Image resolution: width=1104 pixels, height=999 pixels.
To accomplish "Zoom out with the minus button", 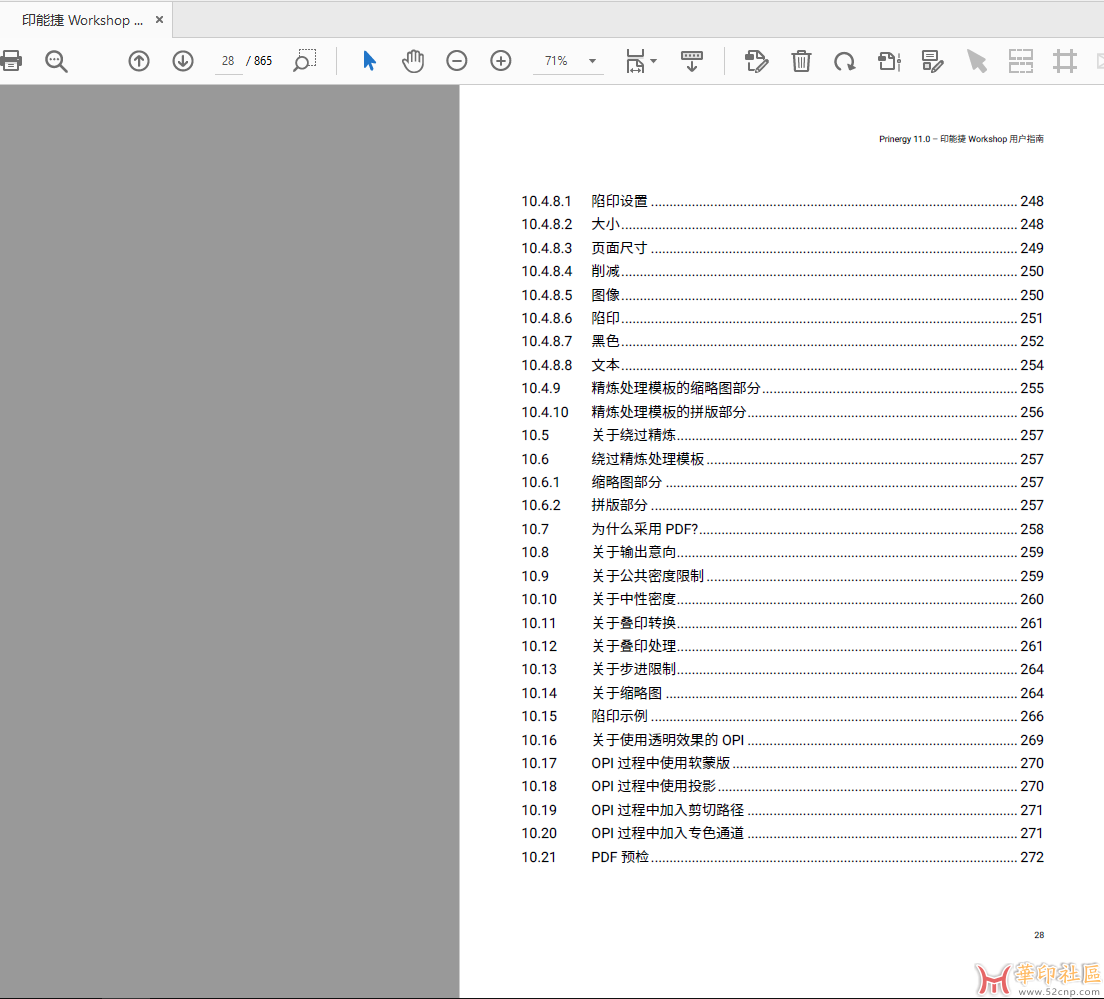I will (x=457, y=61).
